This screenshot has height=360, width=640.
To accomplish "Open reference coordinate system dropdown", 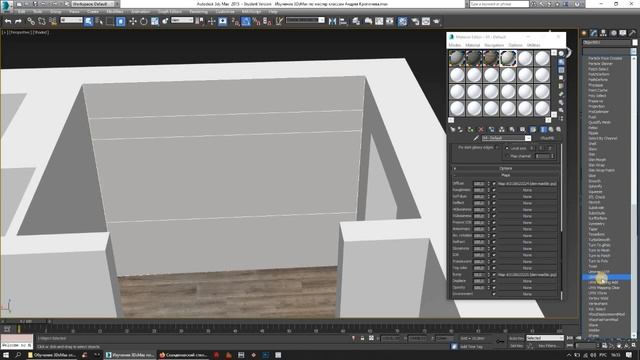I will [182, 20].
